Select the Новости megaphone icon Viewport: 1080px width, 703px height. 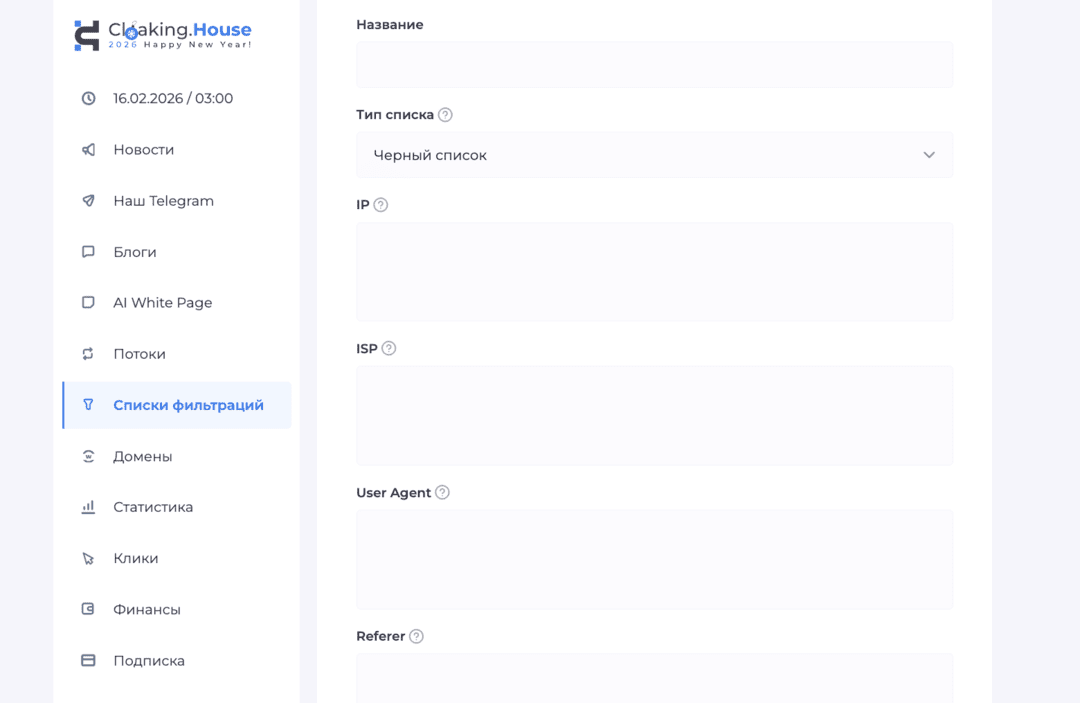(90, 149)
